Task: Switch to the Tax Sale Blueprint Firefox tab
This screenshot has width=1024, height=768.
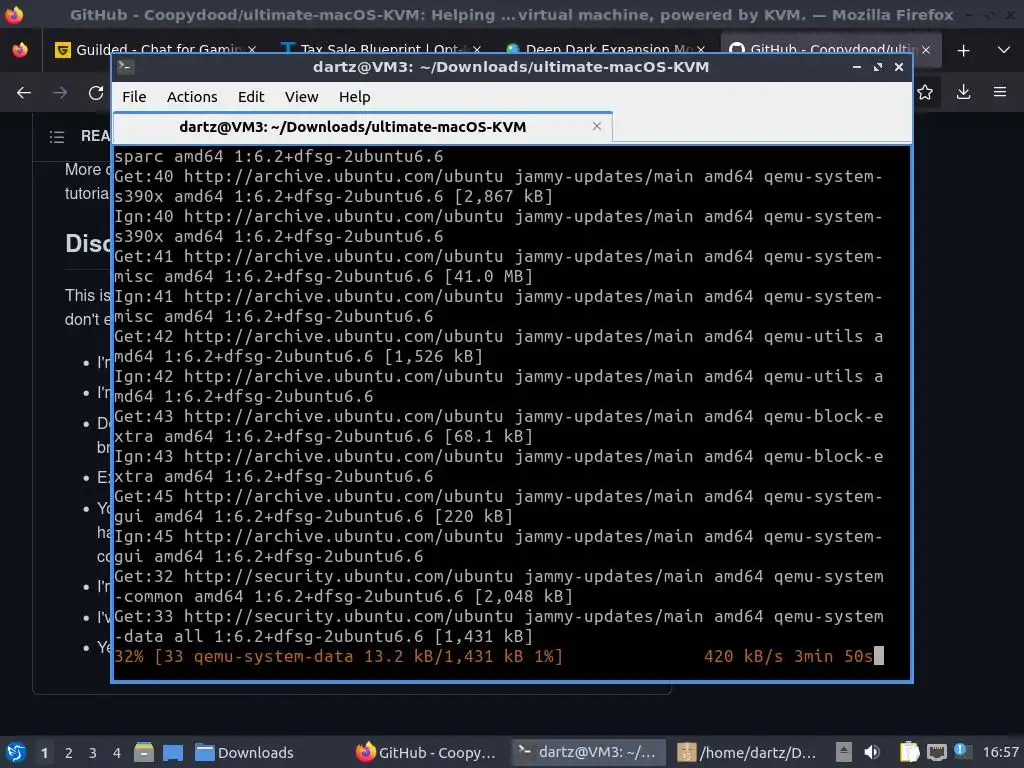Action: pos(379,50)
